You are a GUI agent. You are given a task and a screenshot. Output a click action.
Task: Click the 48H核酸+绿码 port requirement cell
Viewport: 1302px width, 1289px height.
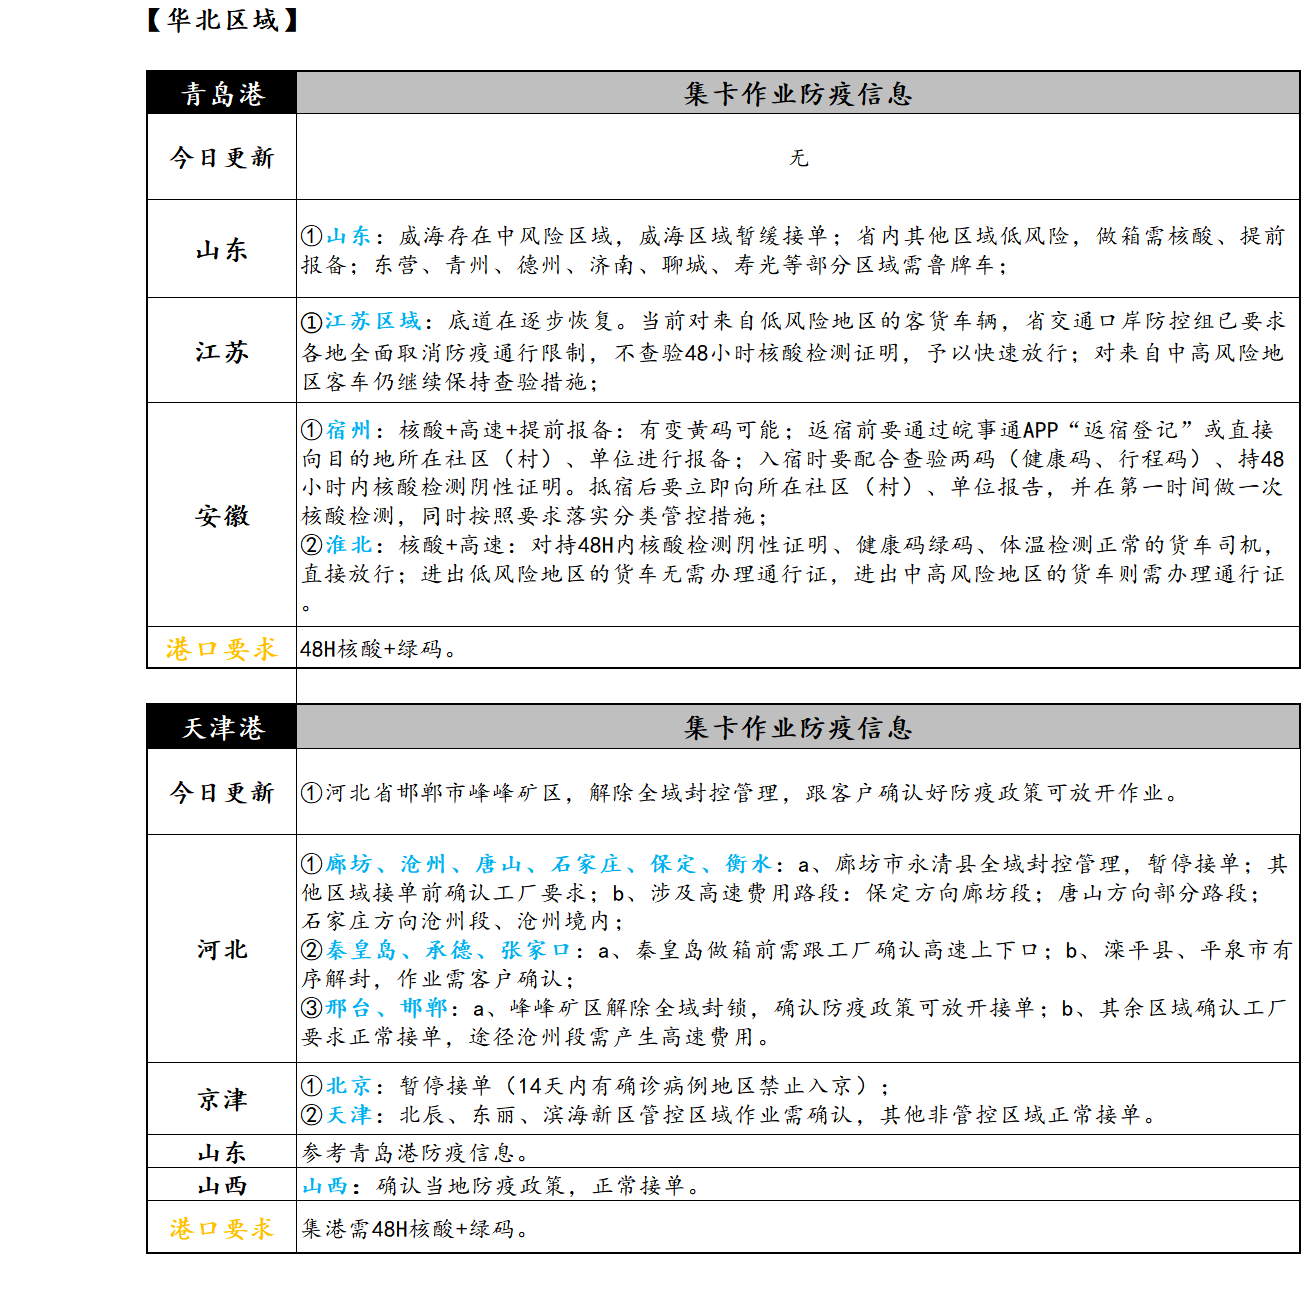[x=378, y=649]
